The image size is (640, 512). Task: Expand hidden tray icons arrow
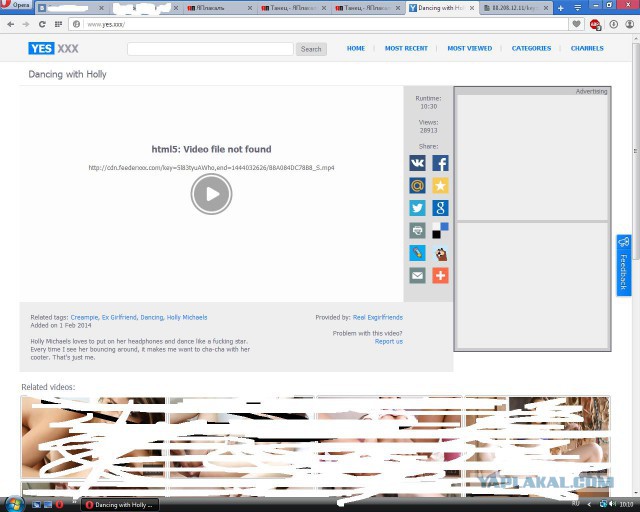click(589, 504)
